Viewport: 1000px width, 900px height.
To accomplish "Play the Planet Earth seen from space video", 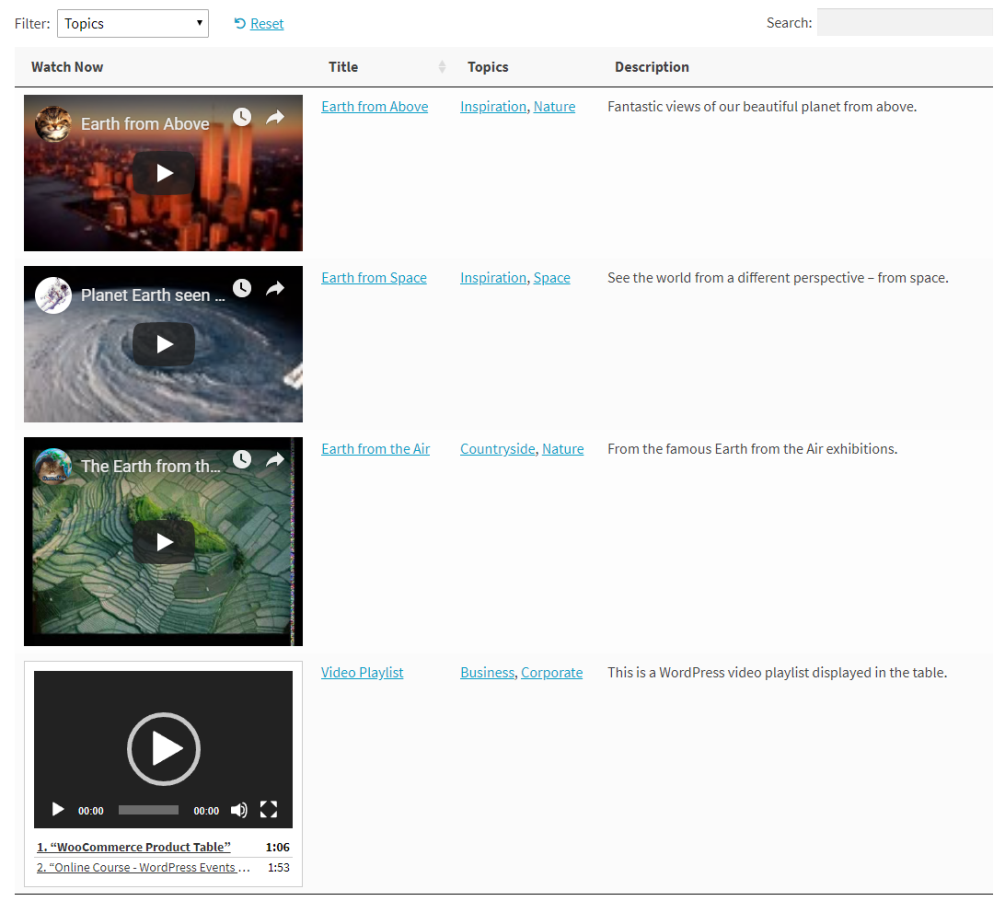I will coord(164,344).
